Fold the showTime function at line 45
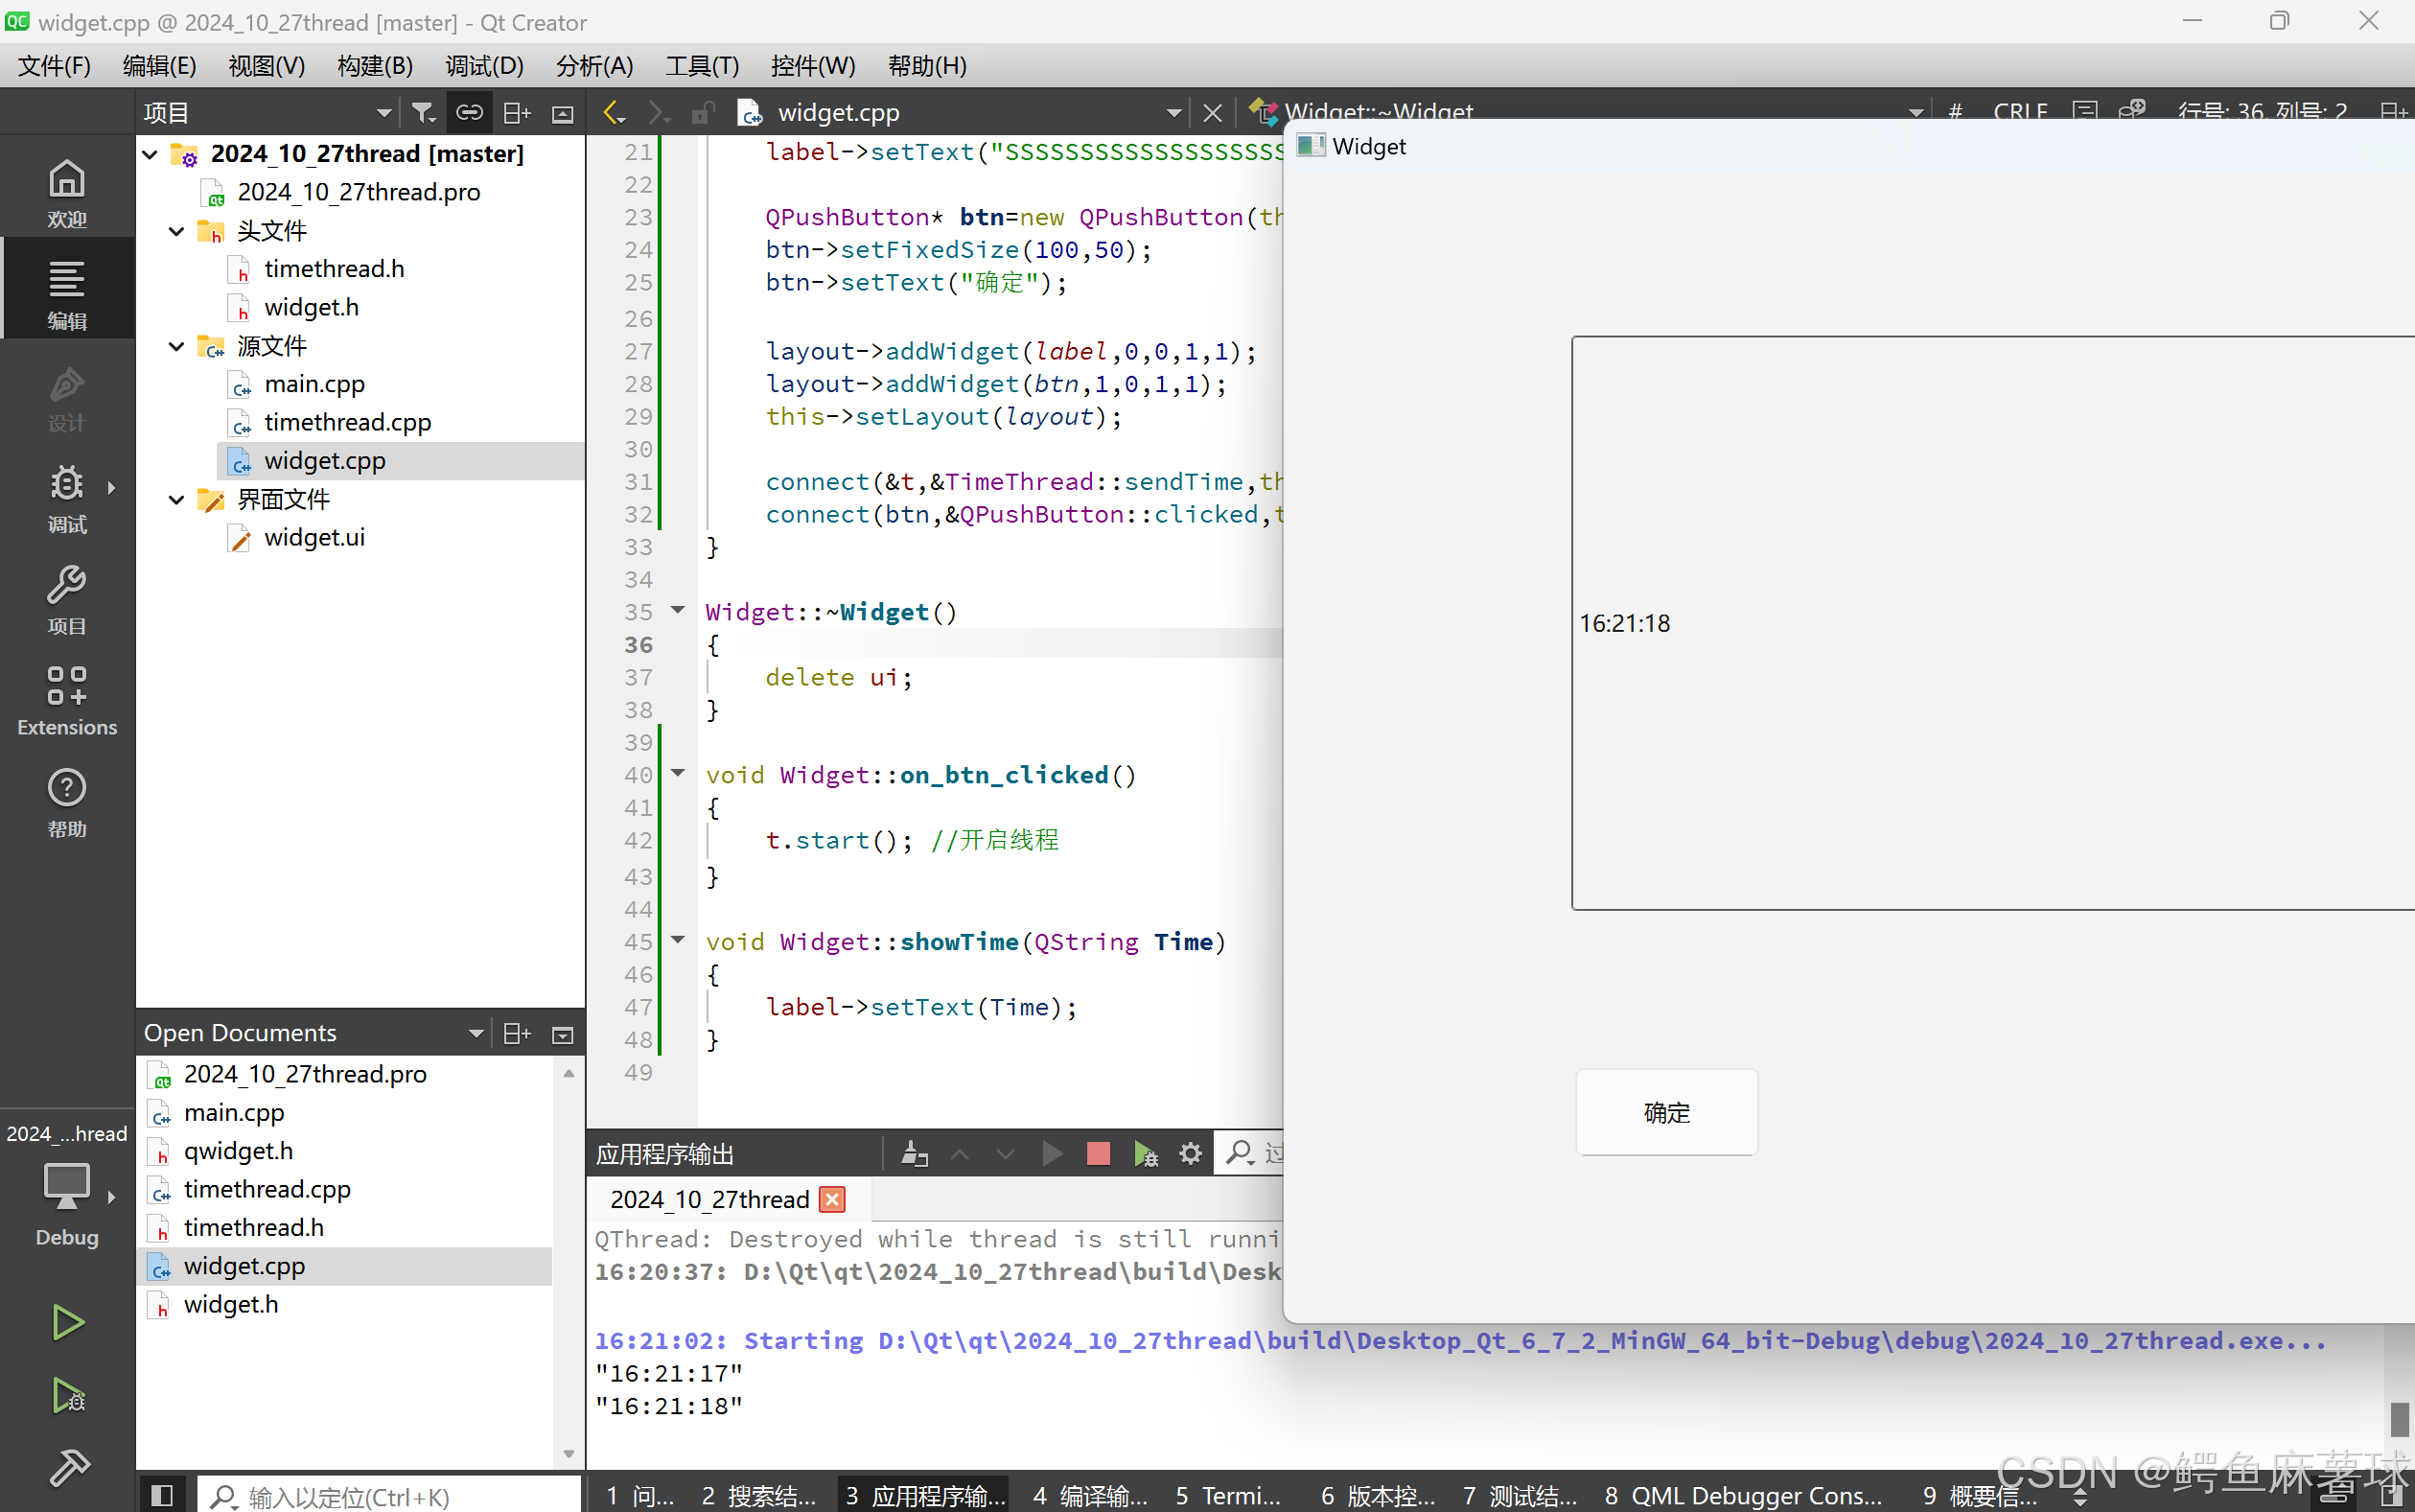The height and width of the screenshot is (1512, 2415). [678, 940]
